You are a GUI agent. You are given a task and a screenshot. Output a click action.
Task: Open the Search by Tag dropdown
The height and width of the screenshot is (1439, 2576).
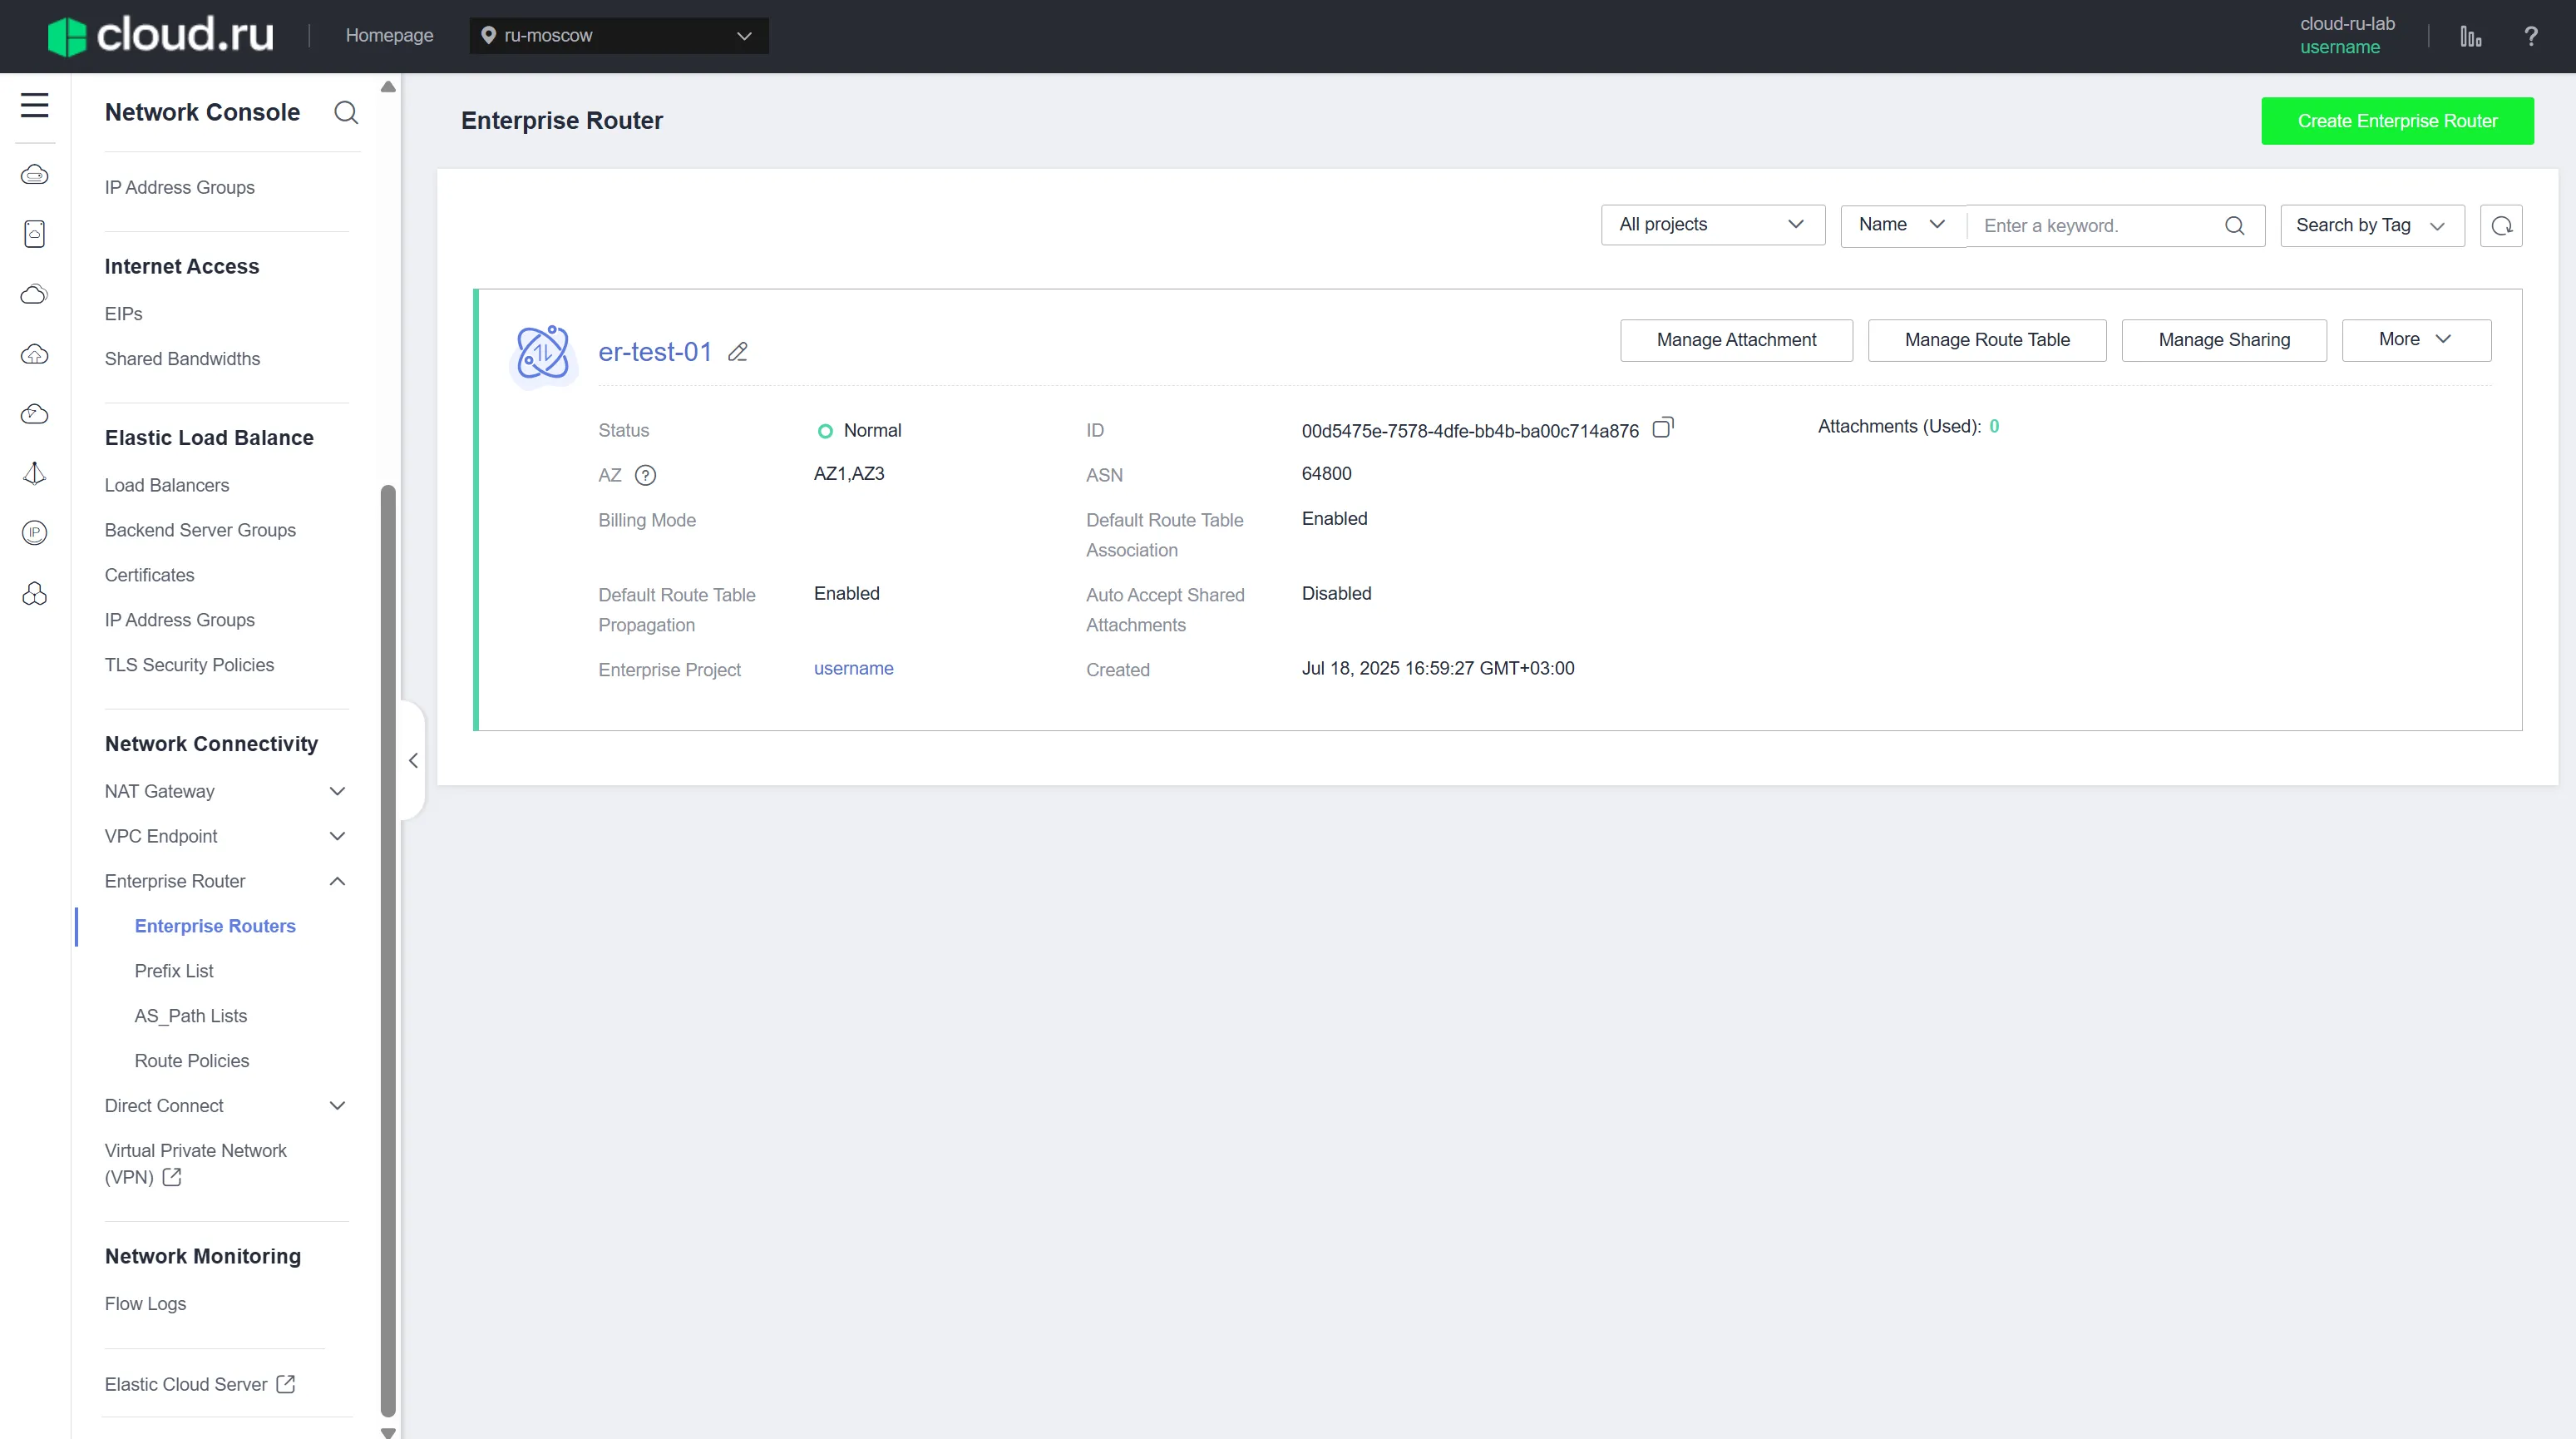[x=2371, y=225]
